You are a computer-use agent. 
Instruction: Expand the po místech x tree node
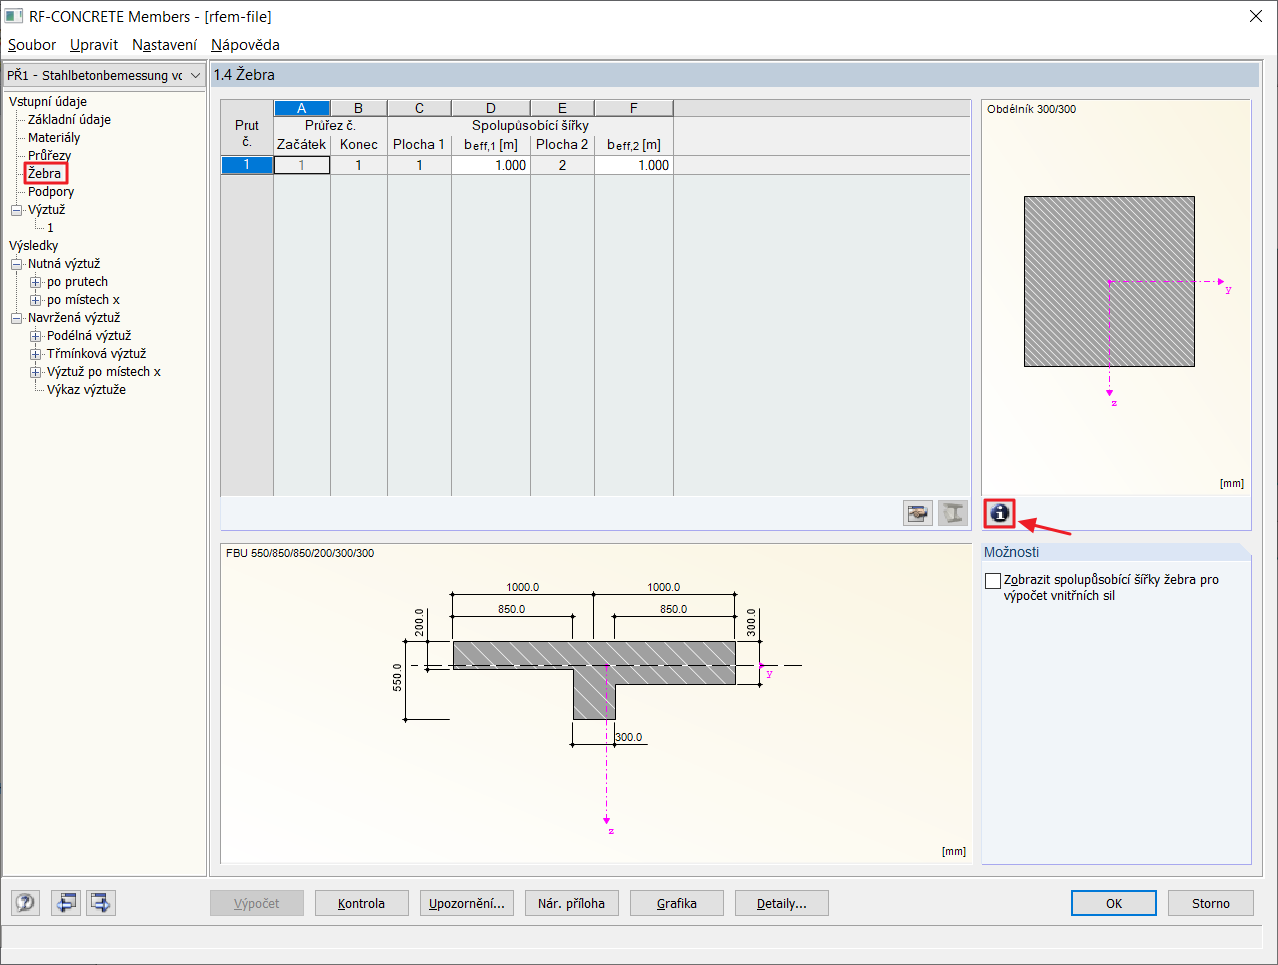click(x=35, y=300)
